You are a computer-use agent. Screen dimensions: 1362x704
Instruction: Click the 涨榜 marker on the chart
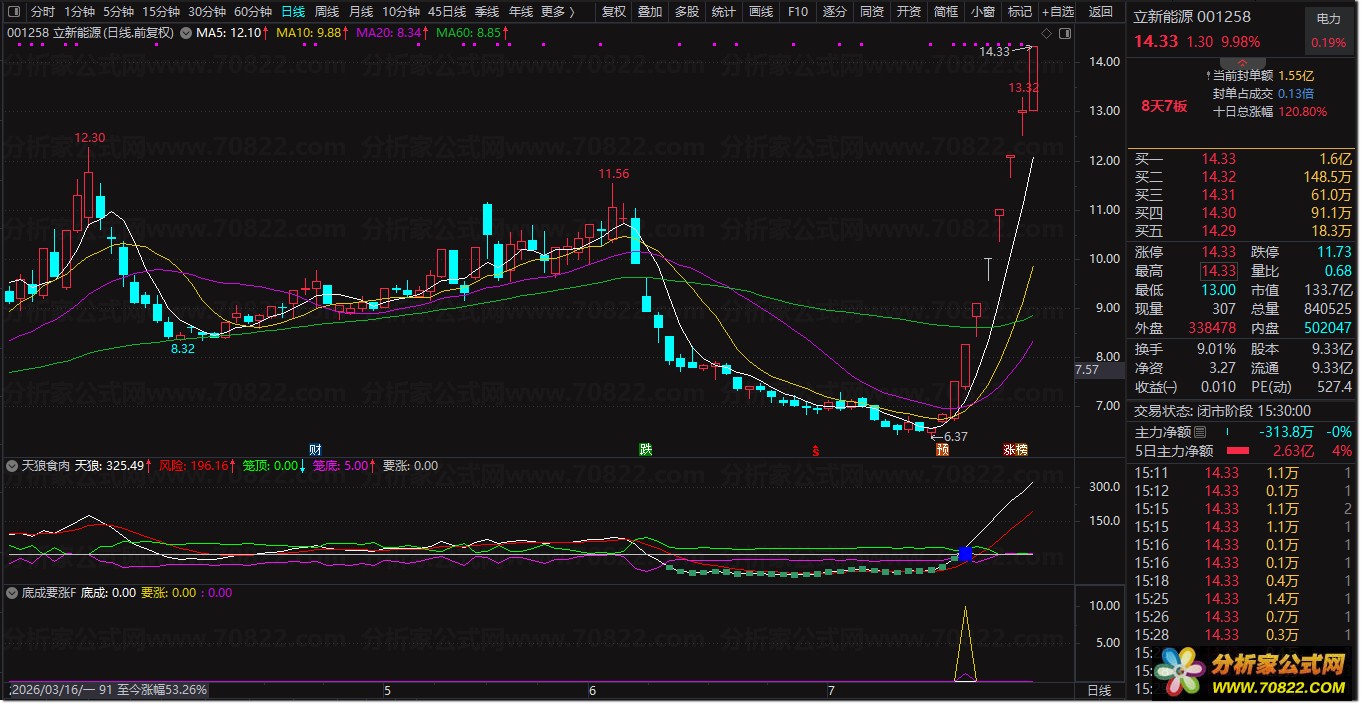coord(1016,450)
